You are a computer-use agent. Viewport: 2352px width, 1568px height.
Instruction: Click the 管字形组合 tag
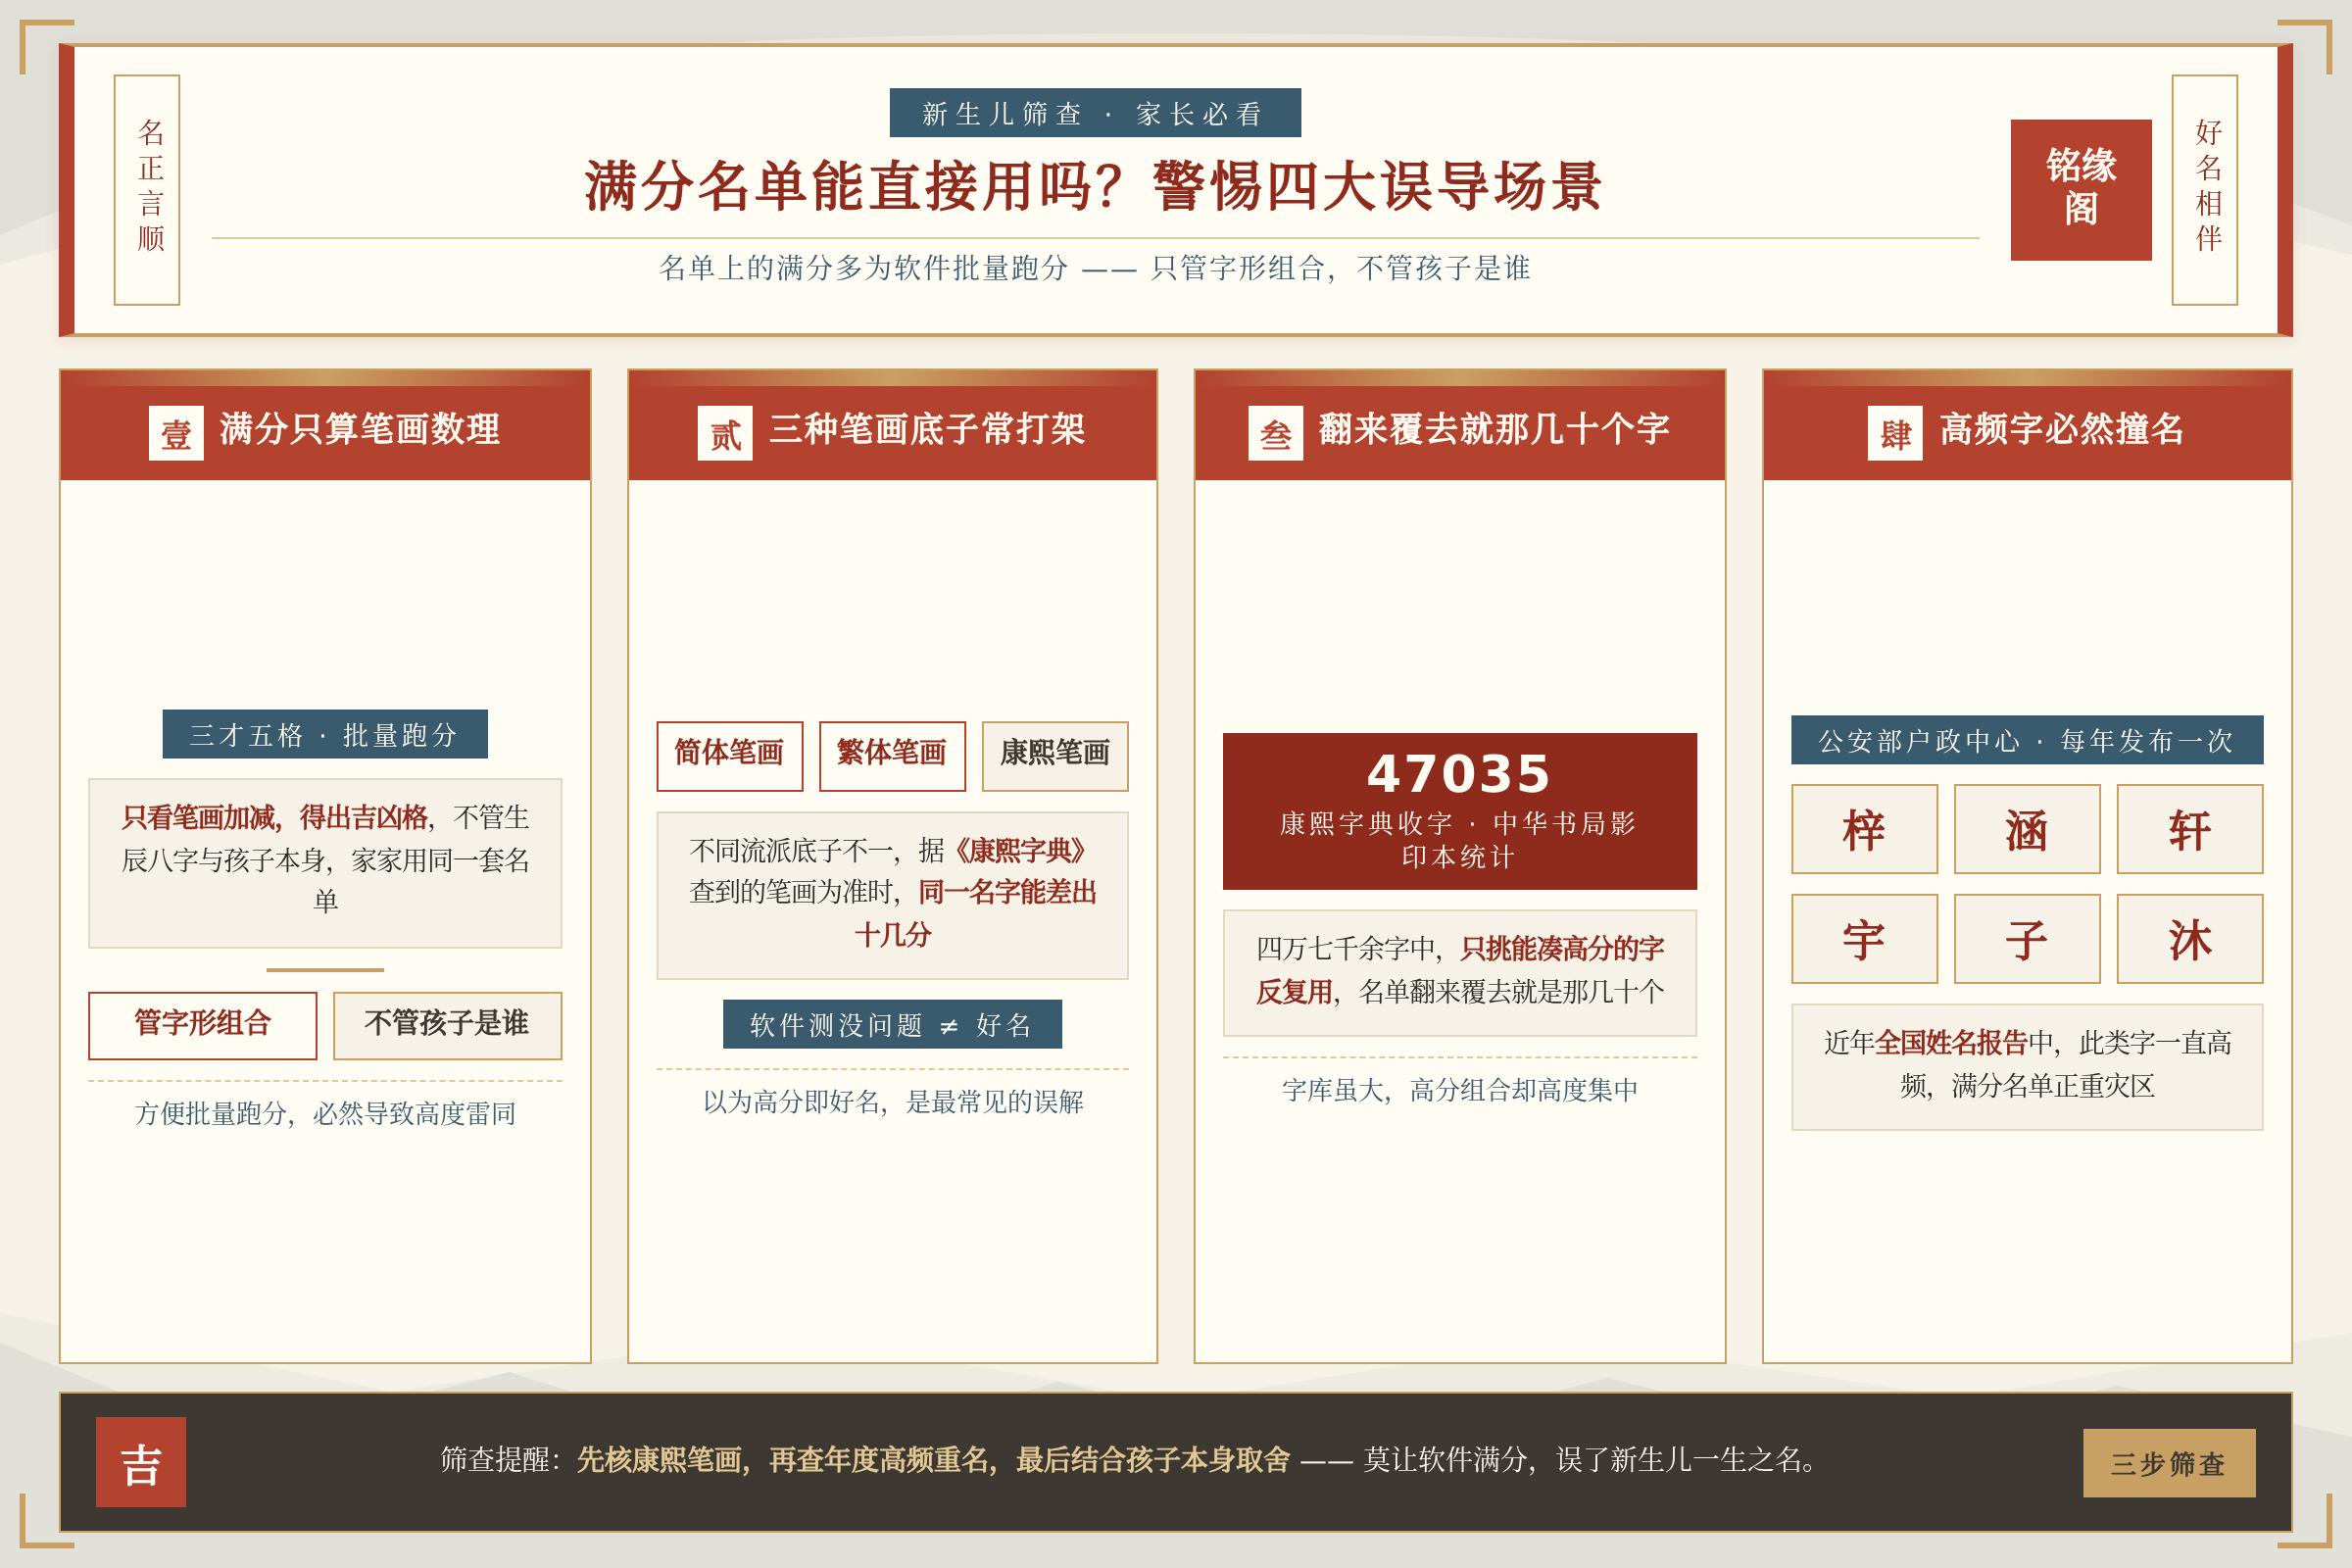(x=203, y=1026)
